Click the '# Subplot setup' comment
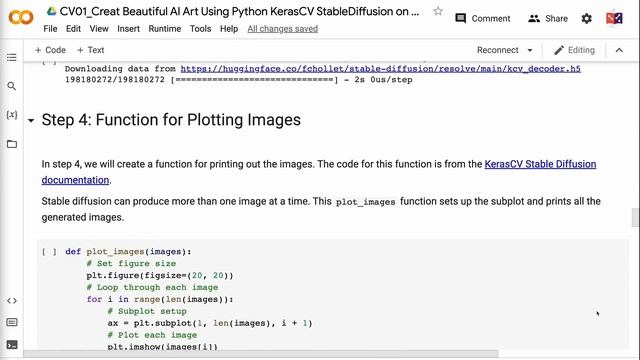 click(x=147, y=311)
